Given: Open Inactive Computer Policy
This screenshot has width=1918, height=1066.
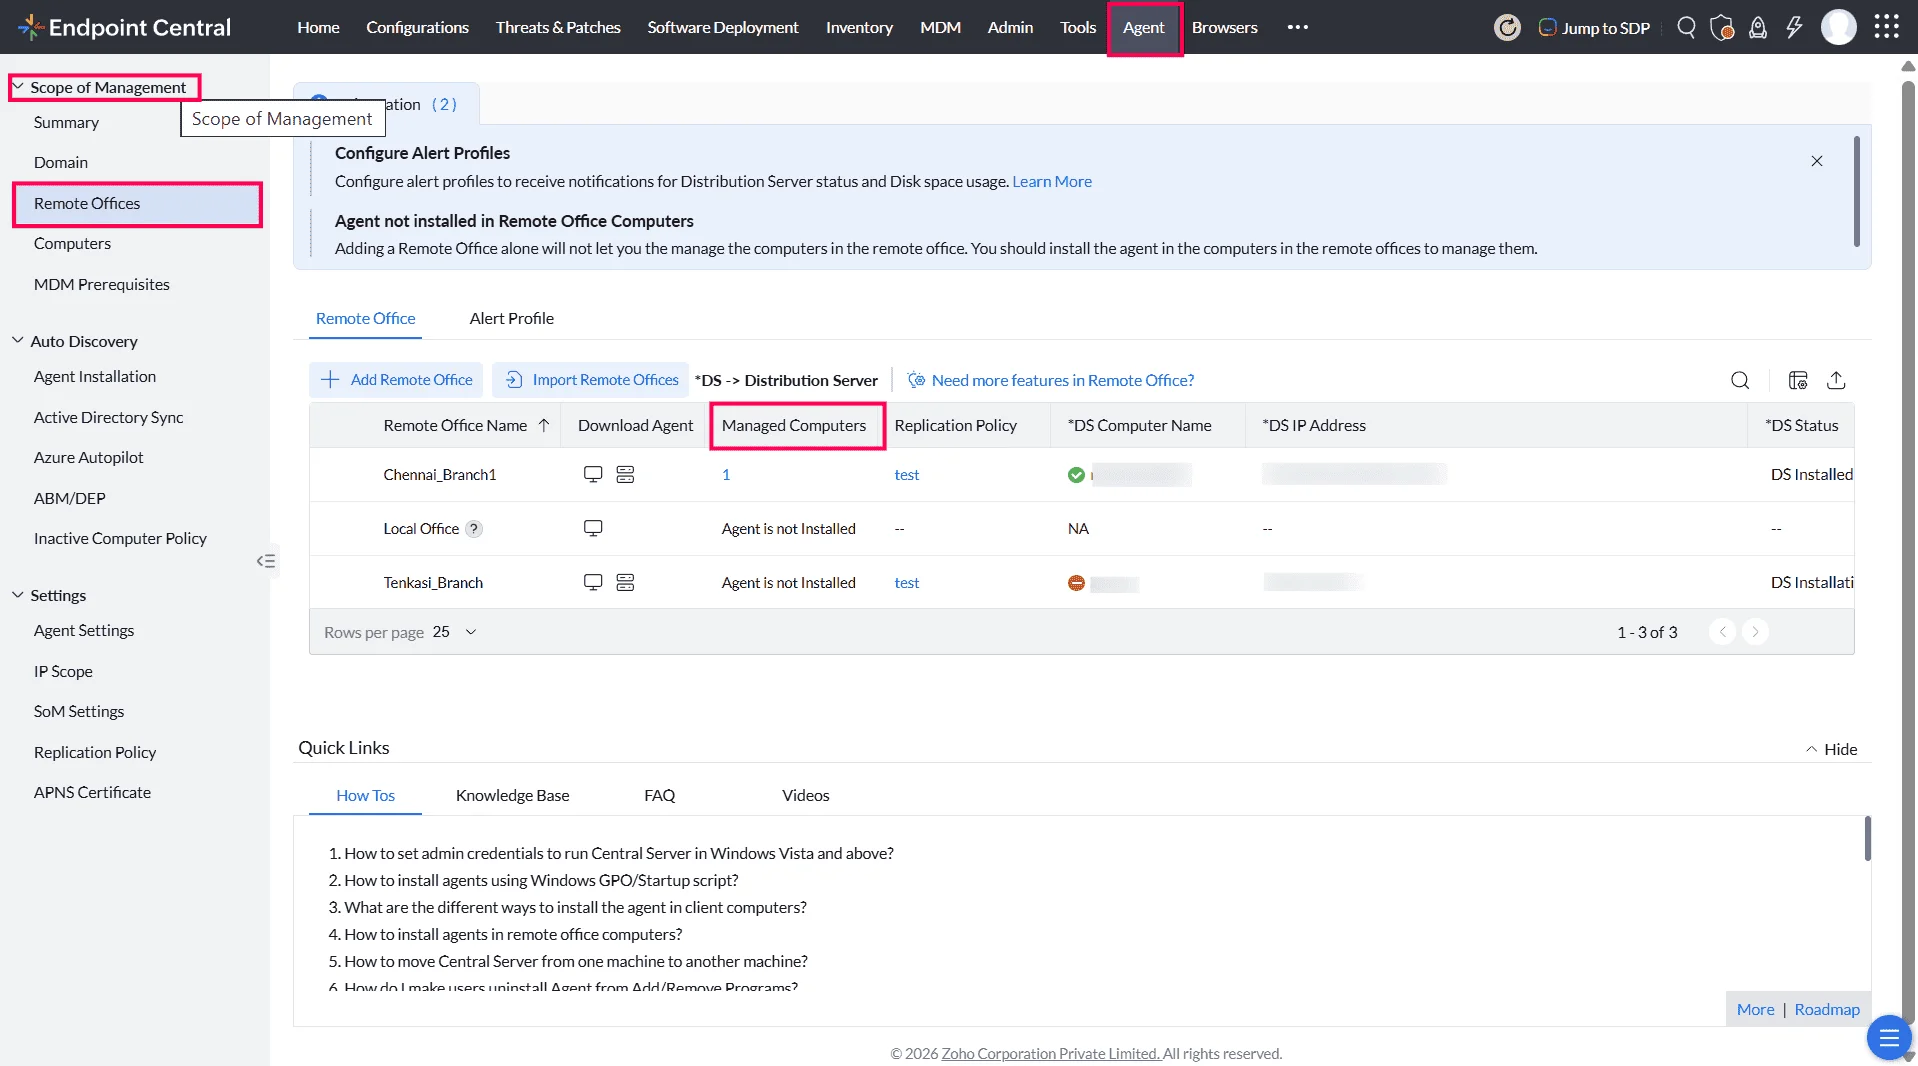Looking at the screenshot, I should [x=120, y=538].
